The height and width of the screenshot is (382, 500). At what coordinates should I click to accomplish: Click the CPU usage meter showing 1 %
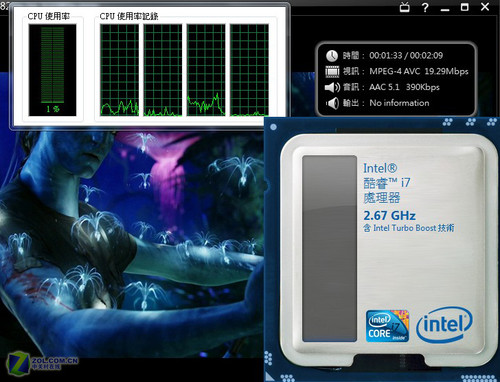coord(53,70)
